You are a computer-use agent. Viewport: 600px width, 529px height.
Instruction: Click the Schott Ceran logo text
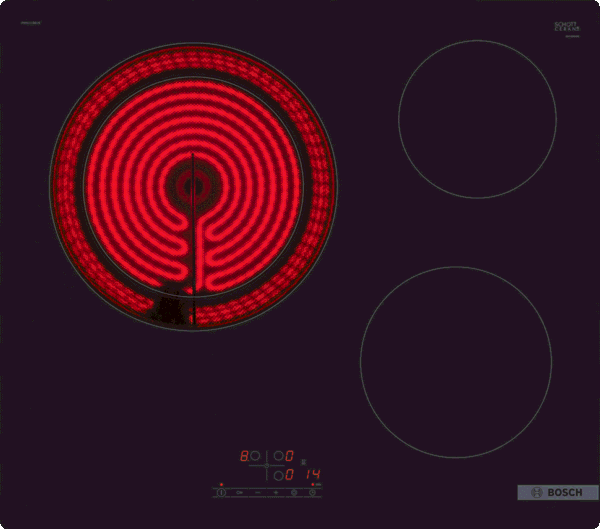point(567,26)
